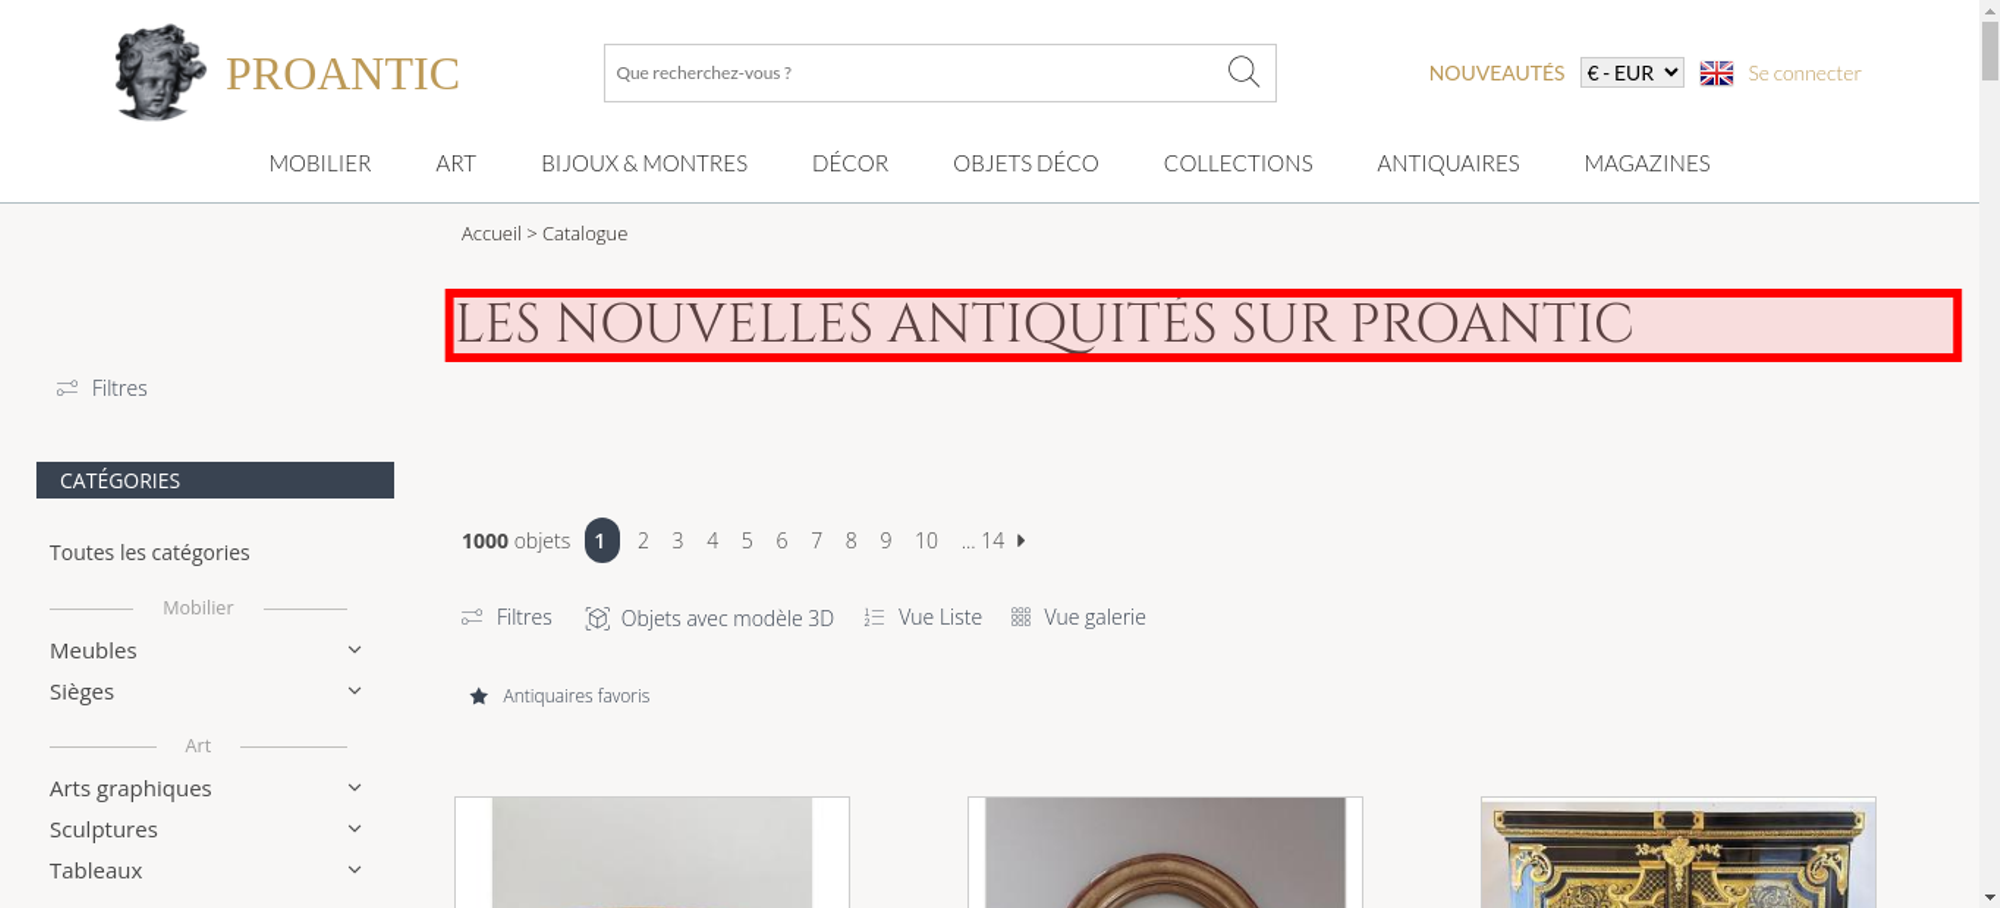
Task: Open the ANTIQUAIRES menu
Action: pyautogui.click(x=1448, y=163)
